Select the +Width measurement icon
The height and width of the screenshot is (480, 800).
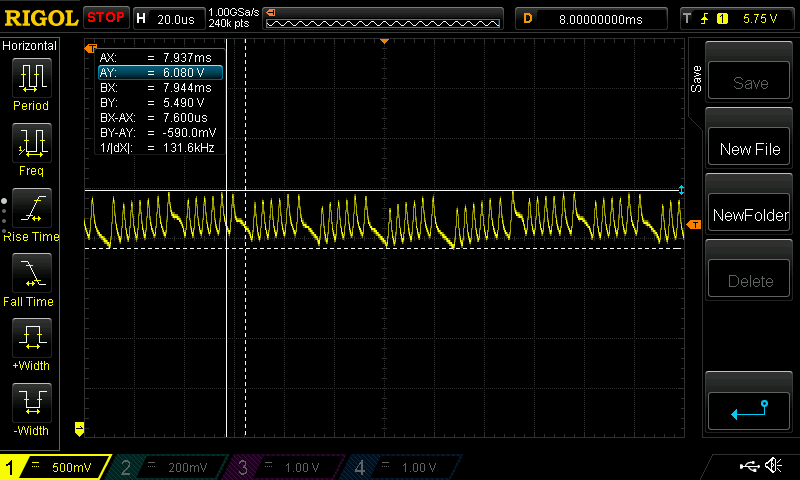click(x=32, y=337)
